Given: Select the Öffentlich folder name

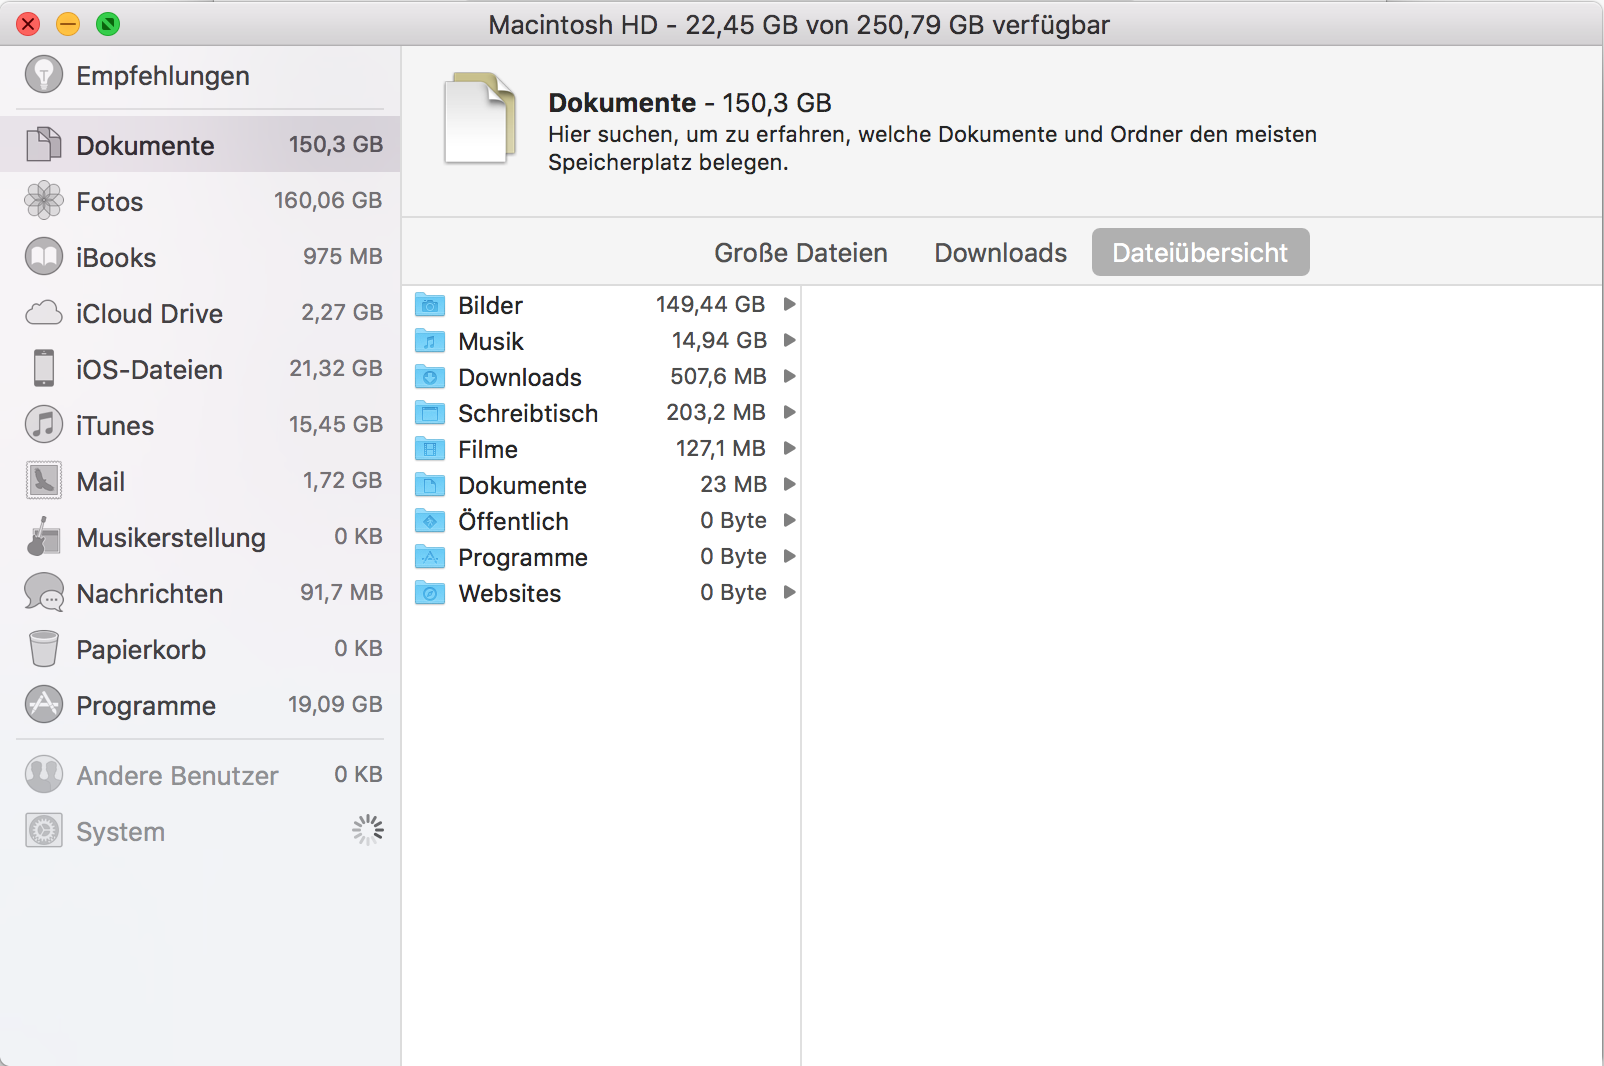Looking at the screenshot, I should point(514,521).
